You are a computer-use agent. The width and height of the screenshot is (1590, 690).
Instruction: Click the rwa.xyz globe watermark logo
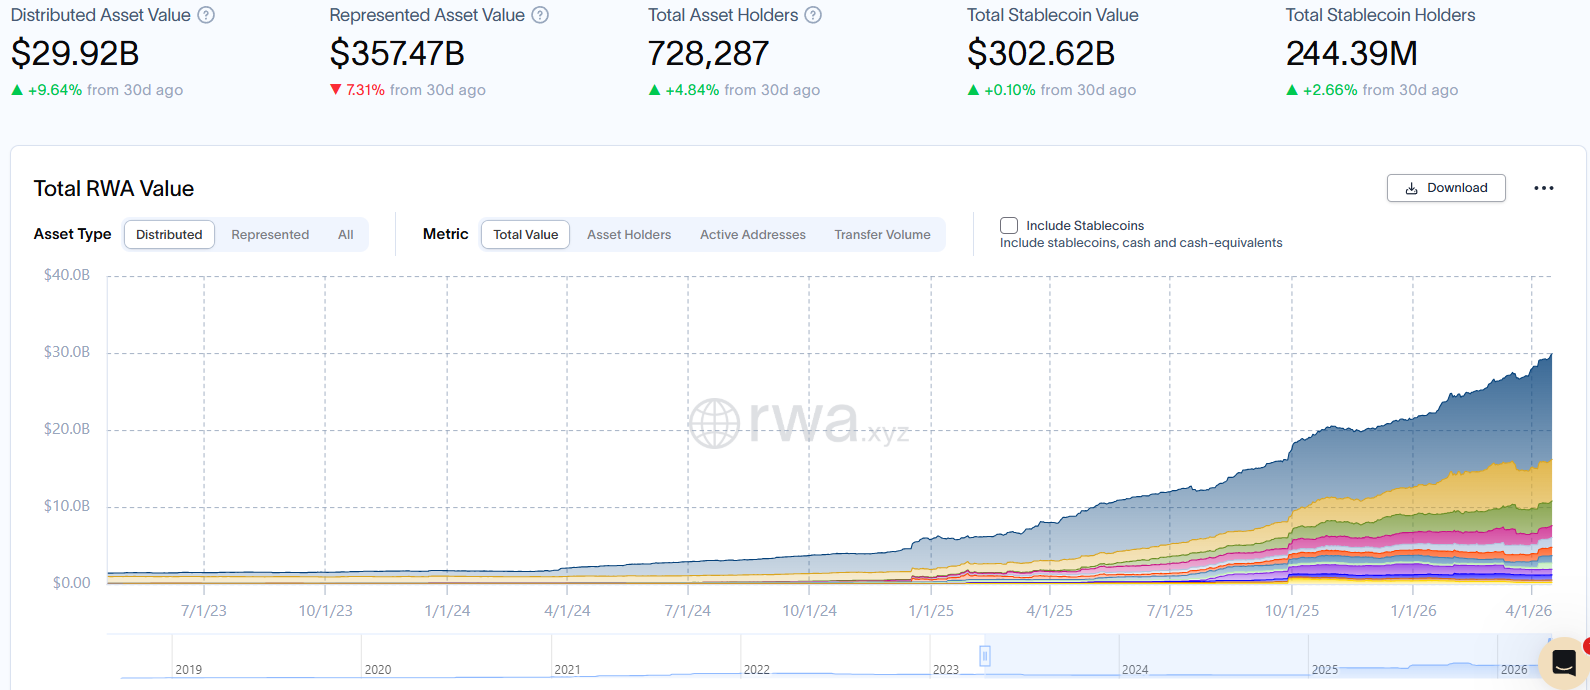tap(714, 423)
